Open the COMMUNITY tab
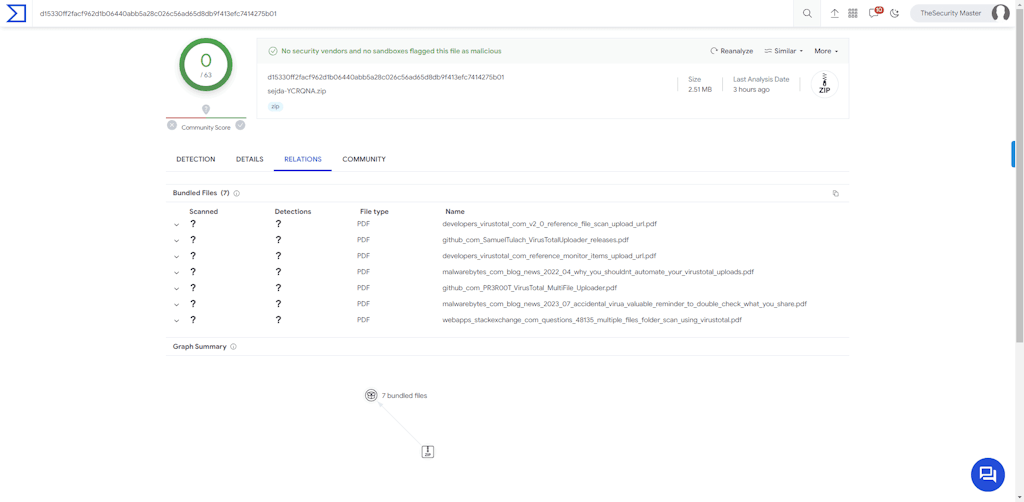This screenshot has width=1024, height=502. tap(364, 159)
